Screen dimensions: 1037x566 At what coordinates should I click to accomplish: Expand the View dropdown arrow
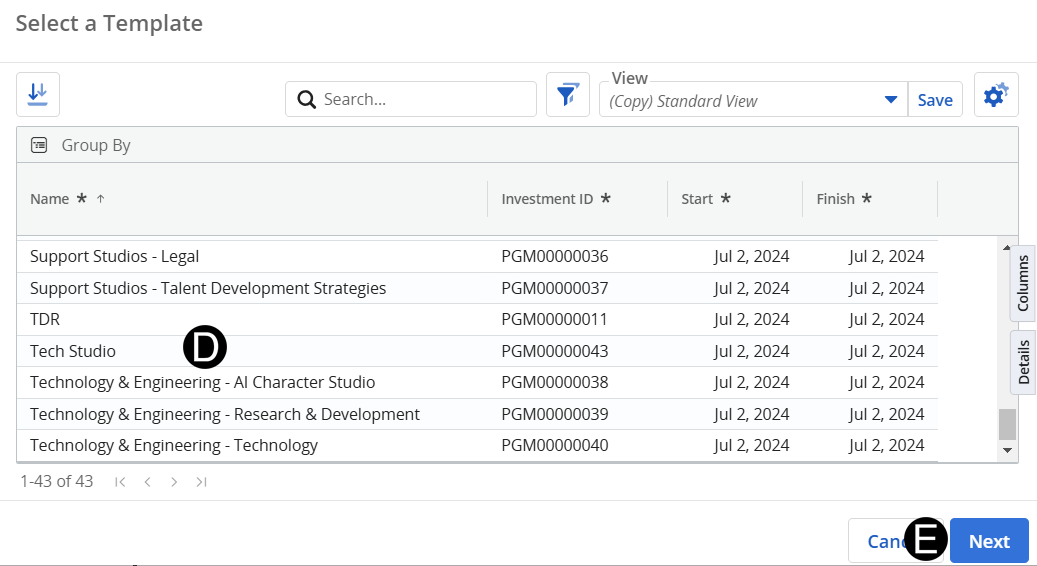pyautogui.click(x=890, y=100)
